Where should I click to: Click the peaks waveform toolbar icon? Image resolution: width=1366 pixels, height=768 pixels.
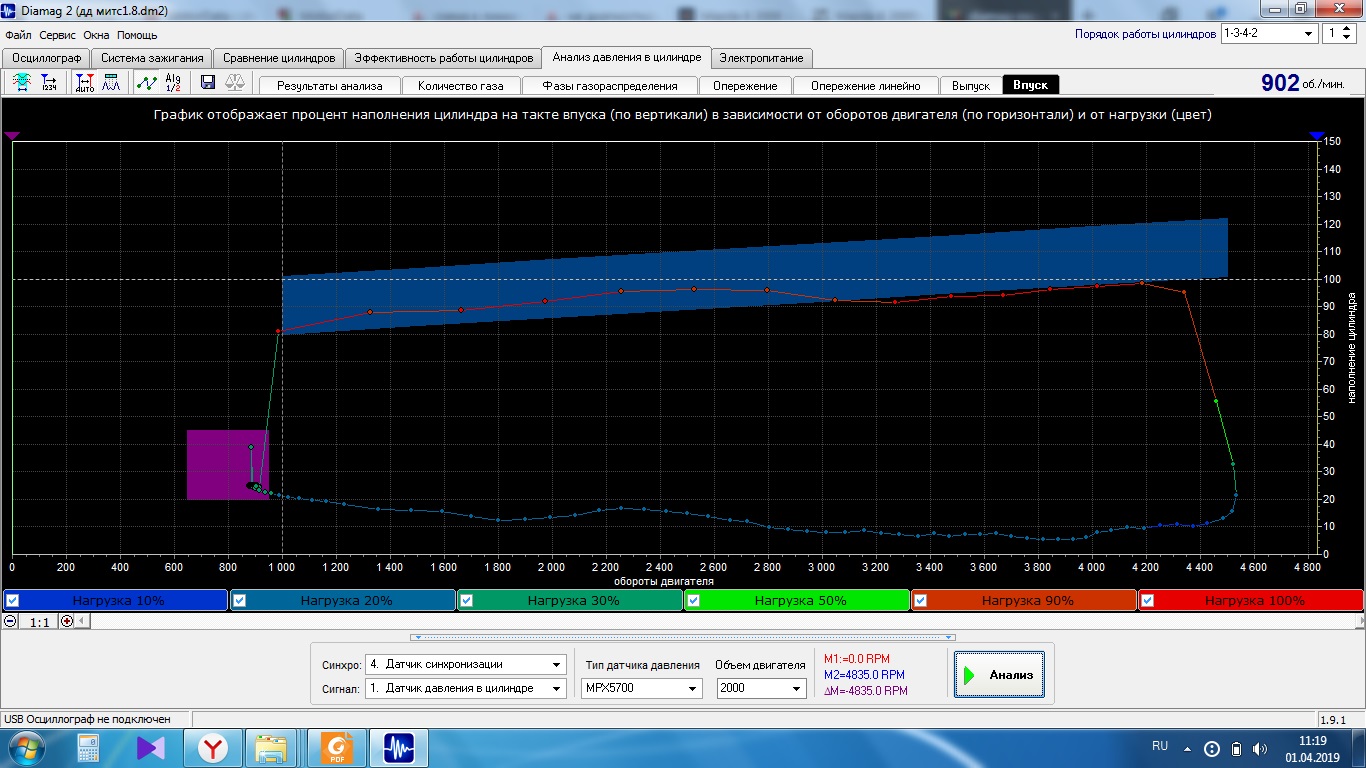(x=112, y=83)
